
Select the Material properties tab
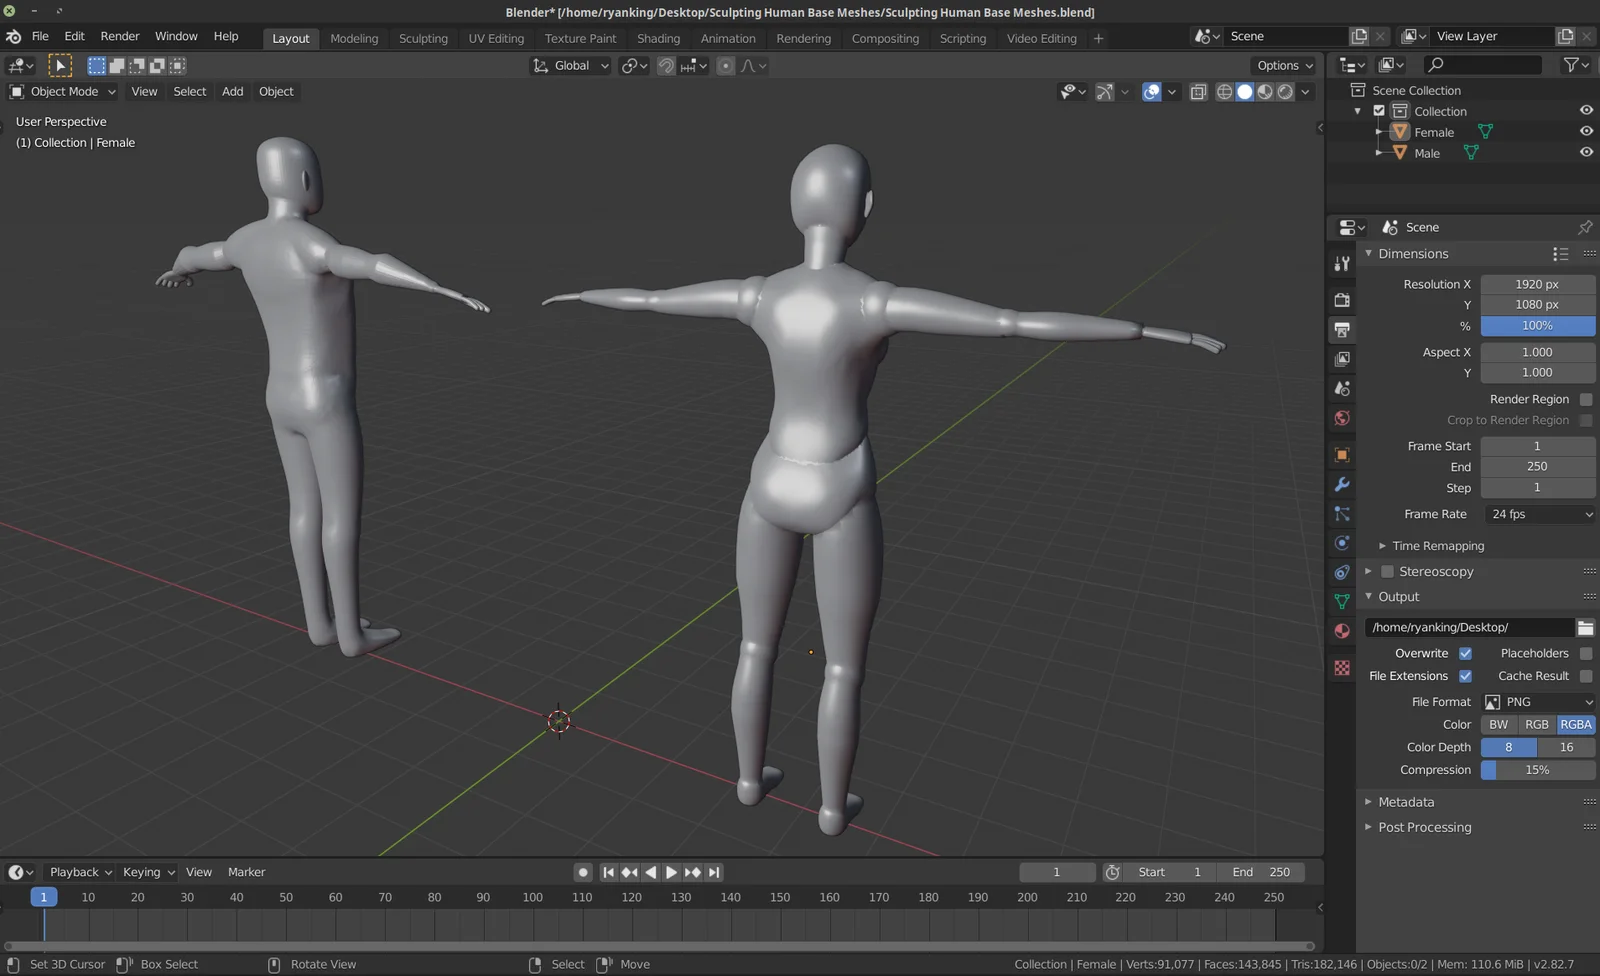pyautogui.click(x=1341, y=631)
